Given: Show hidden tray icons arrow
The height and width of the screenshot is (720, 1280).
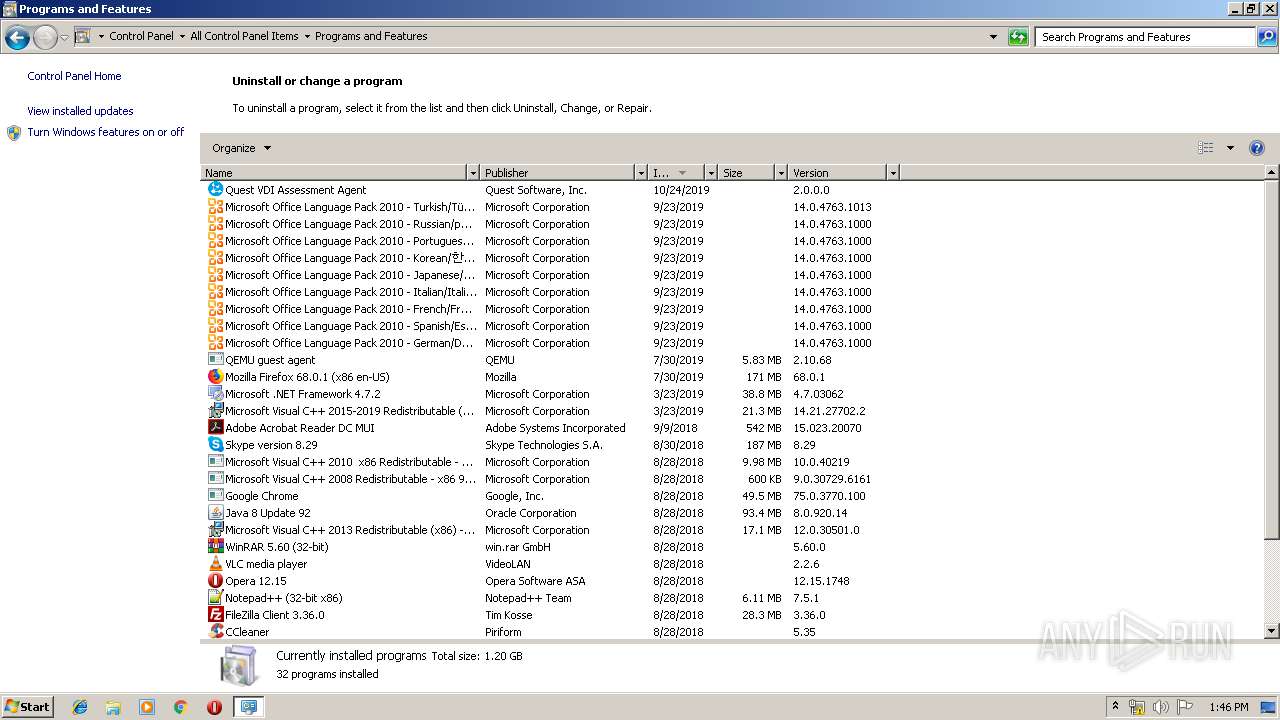Looking at the screenshot, I should pos(1115,707).
